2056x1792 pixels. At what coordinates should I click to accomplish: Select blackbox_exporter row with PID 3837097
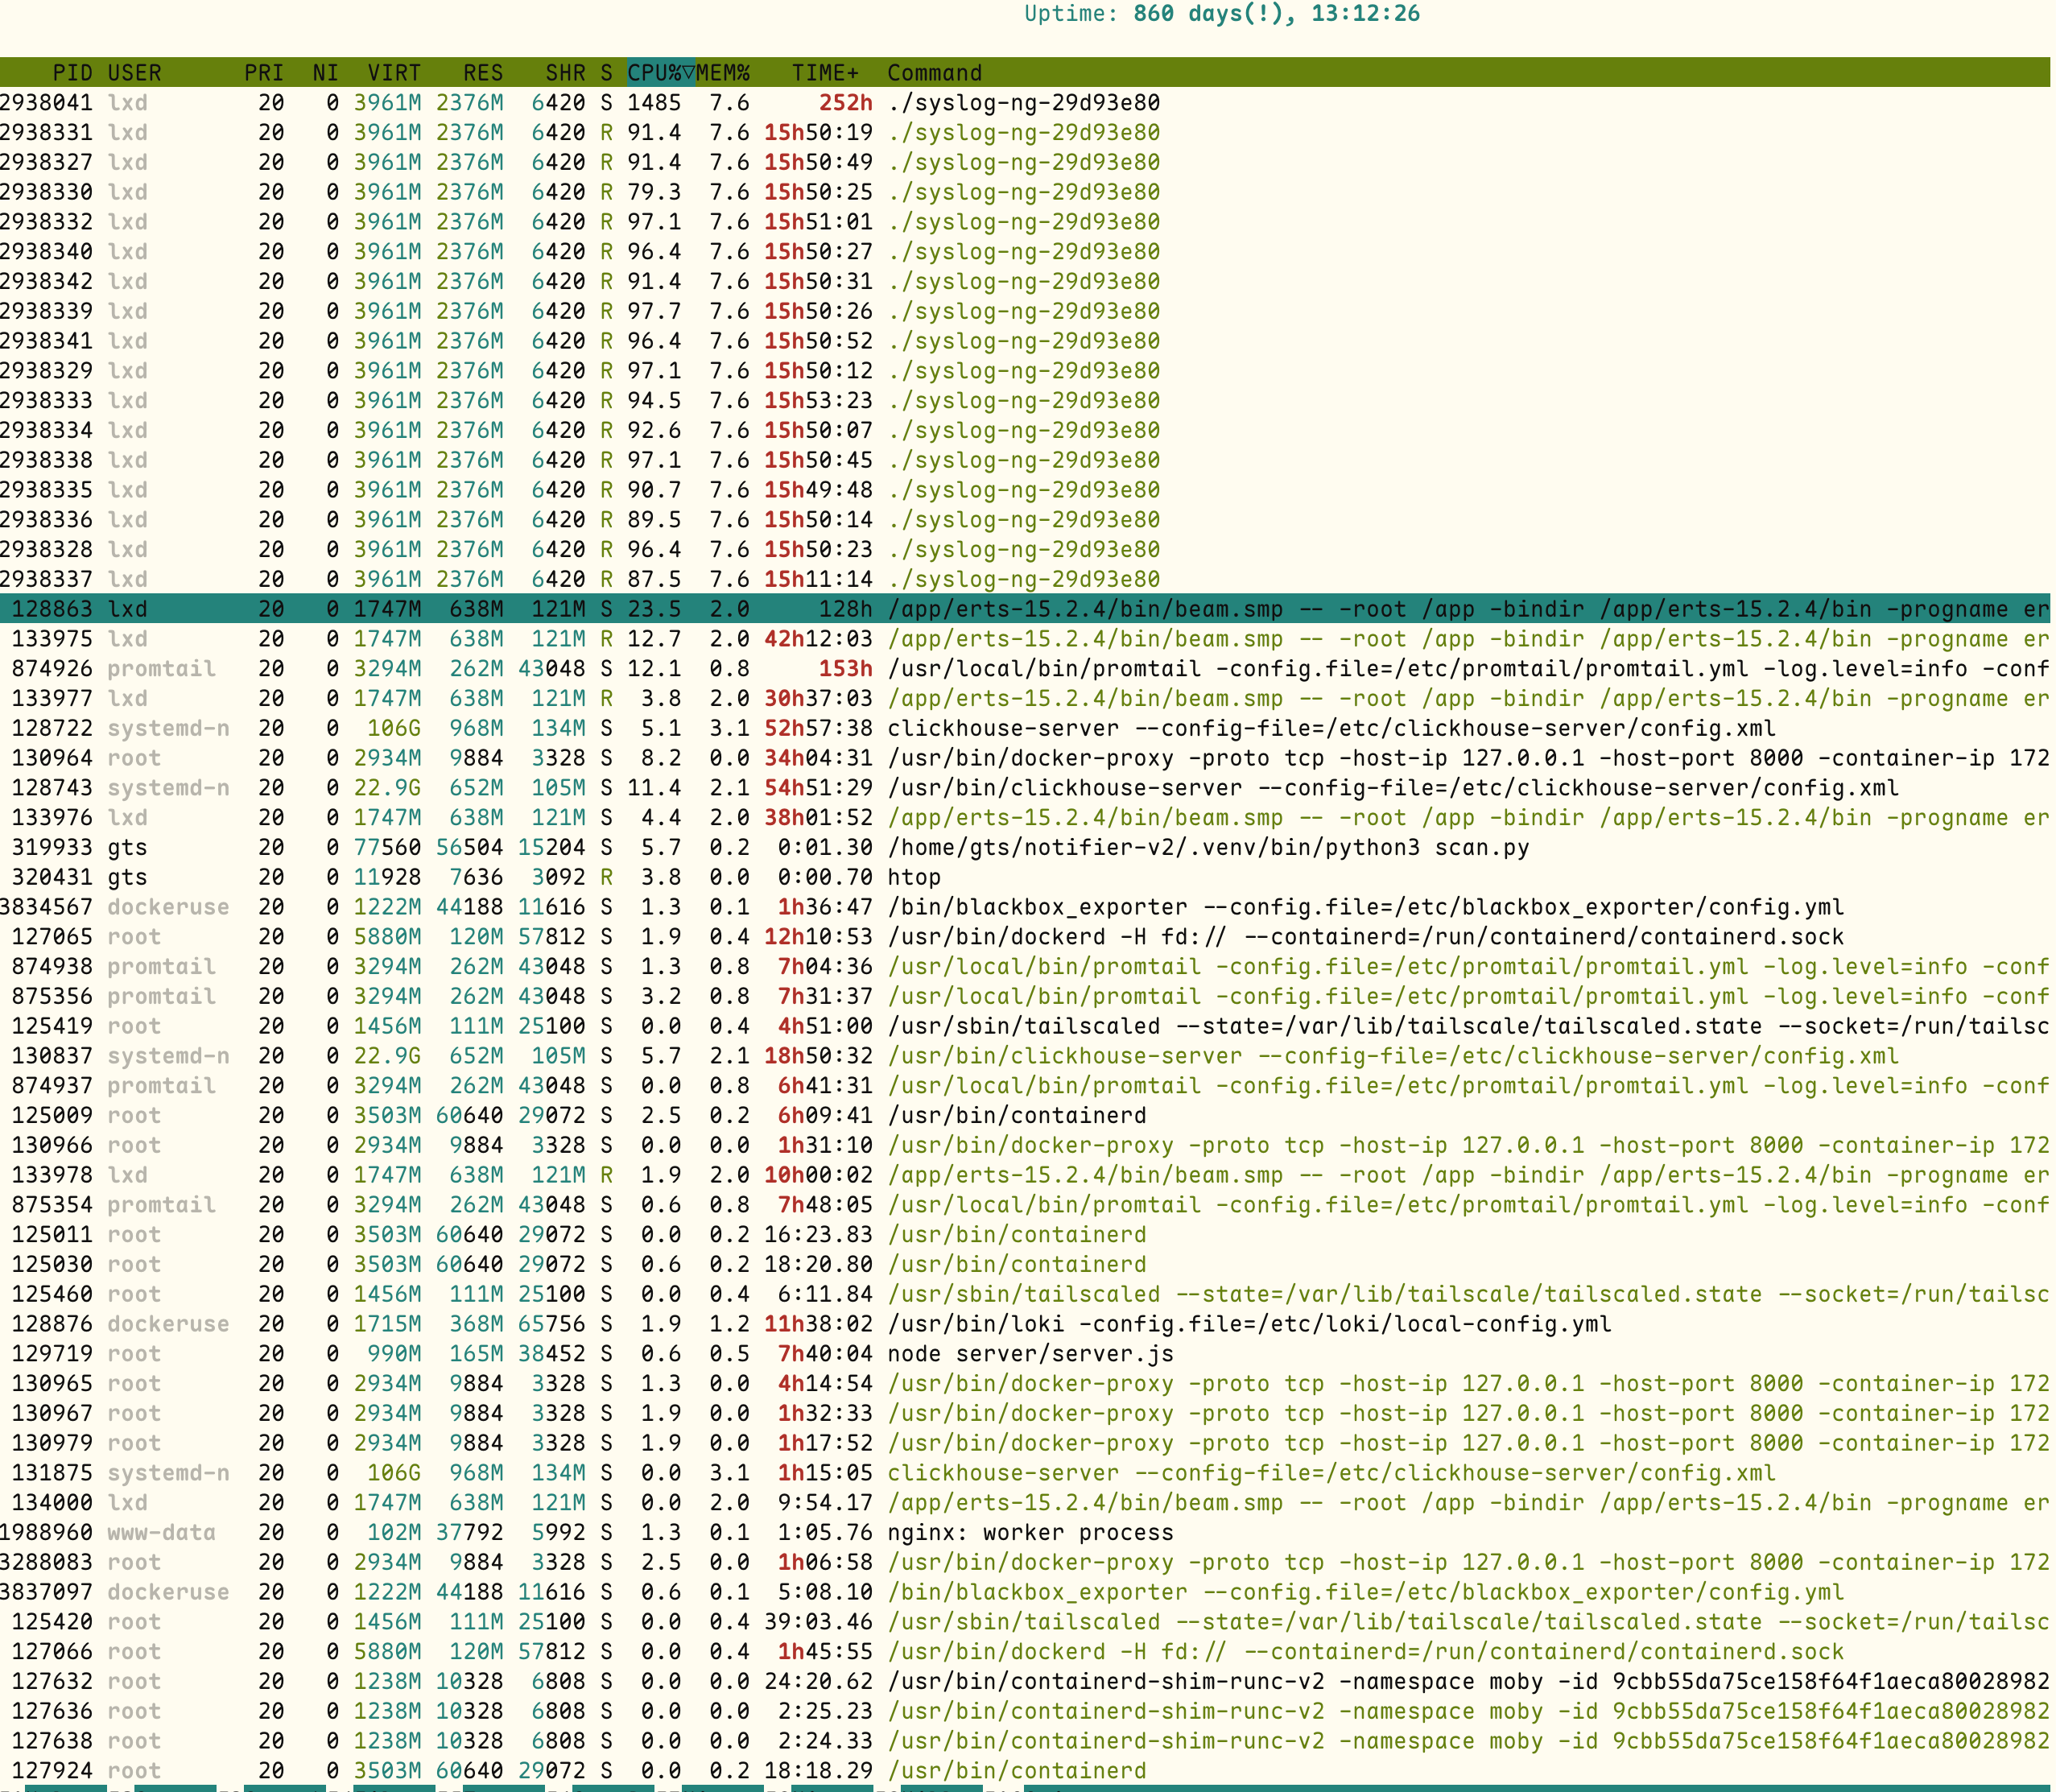[1025, 1592]
